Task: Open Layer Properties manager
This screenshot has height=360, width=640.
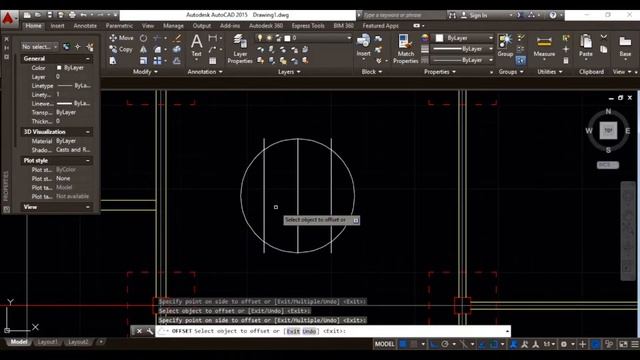Action: tap(240, 49)
